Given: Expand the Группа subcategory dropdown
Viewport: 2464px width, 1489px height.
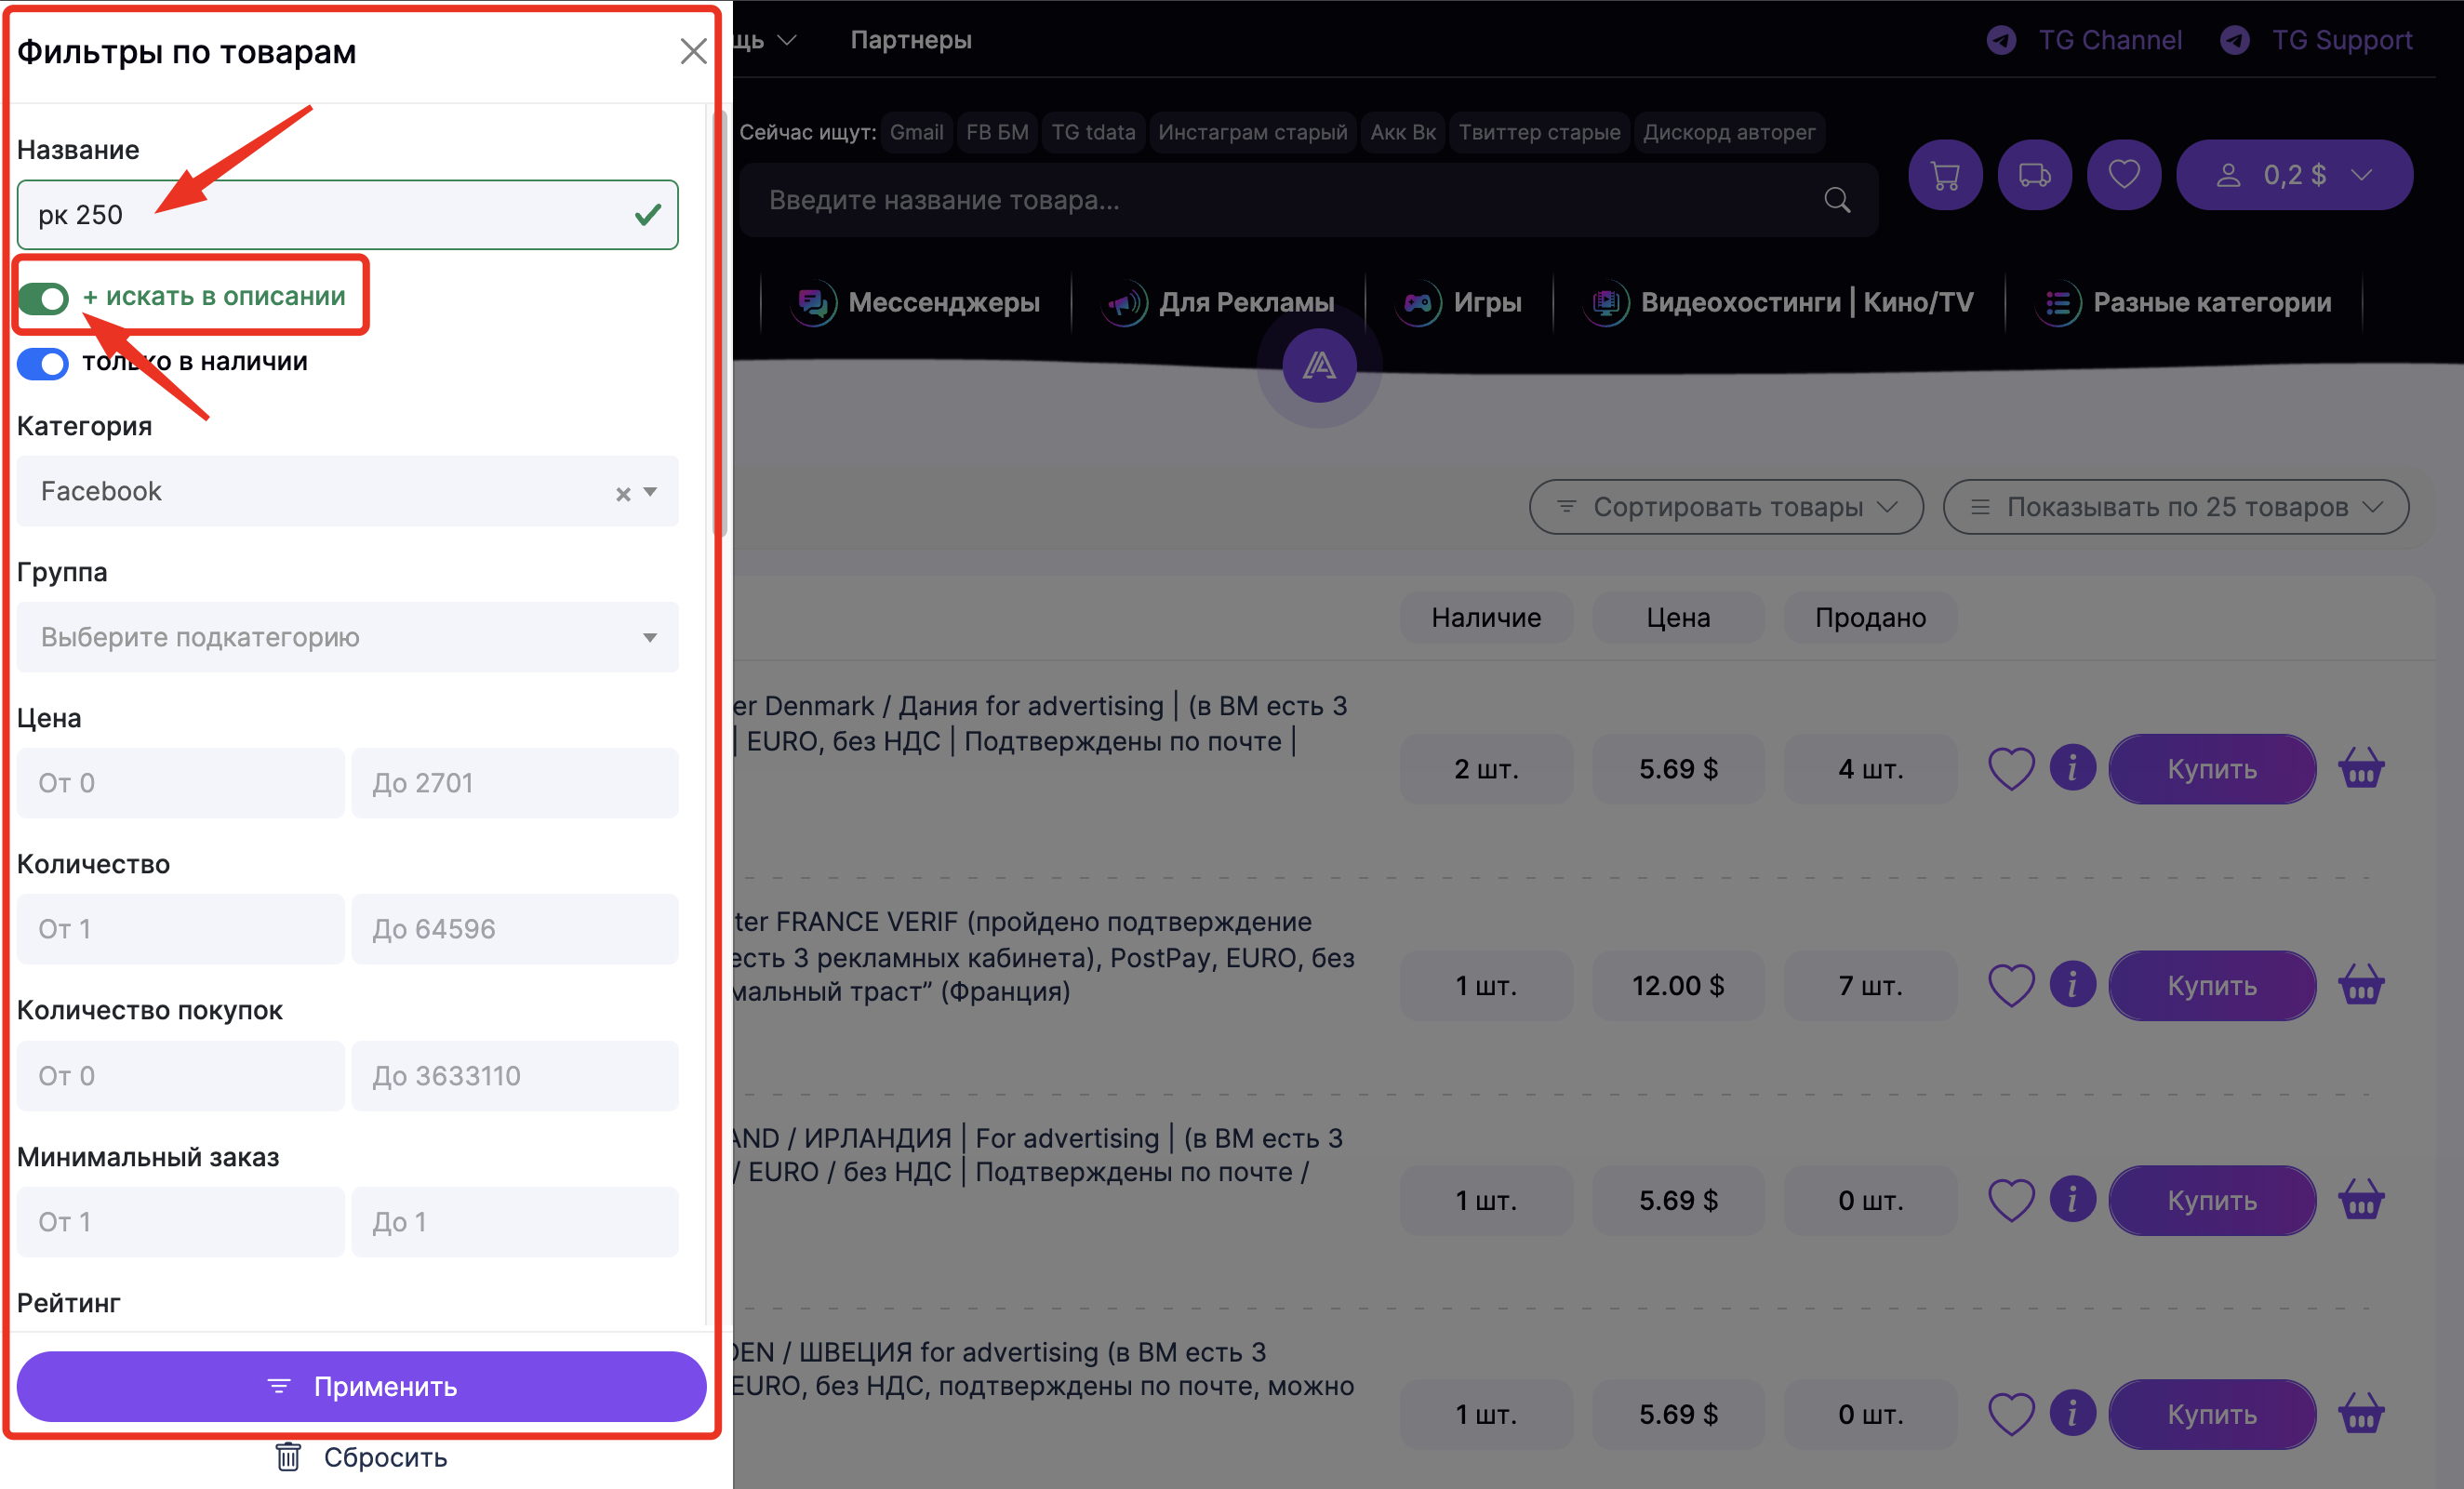Looking at the screenshot, I should tap(347, 637).
